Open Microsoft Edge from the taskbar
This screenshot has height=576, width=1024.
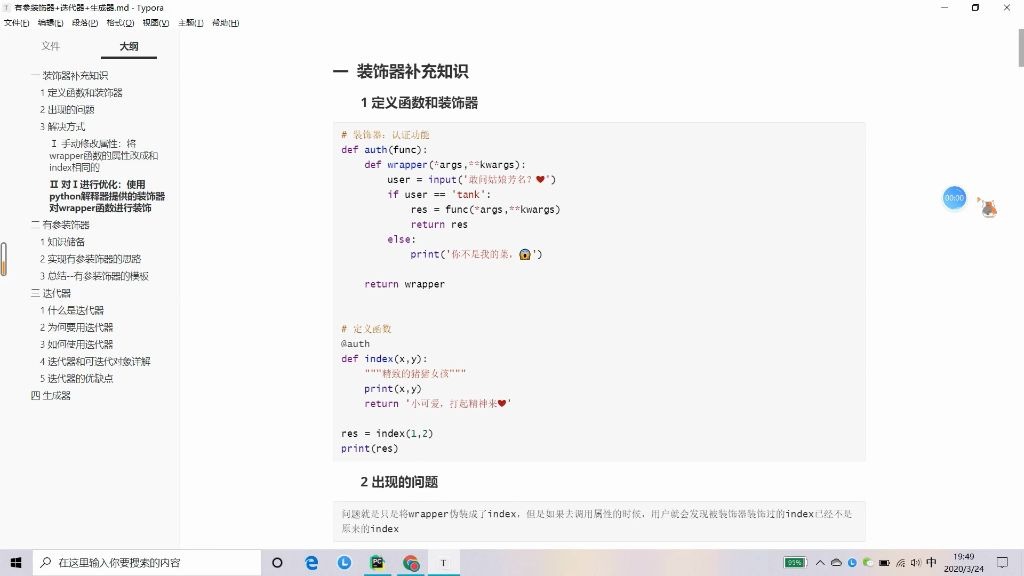pos(310,562)
